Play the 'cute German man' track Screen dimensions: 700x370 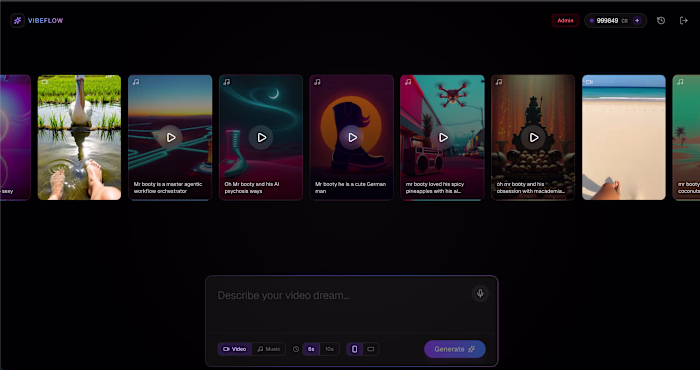[x=352, y=137]
